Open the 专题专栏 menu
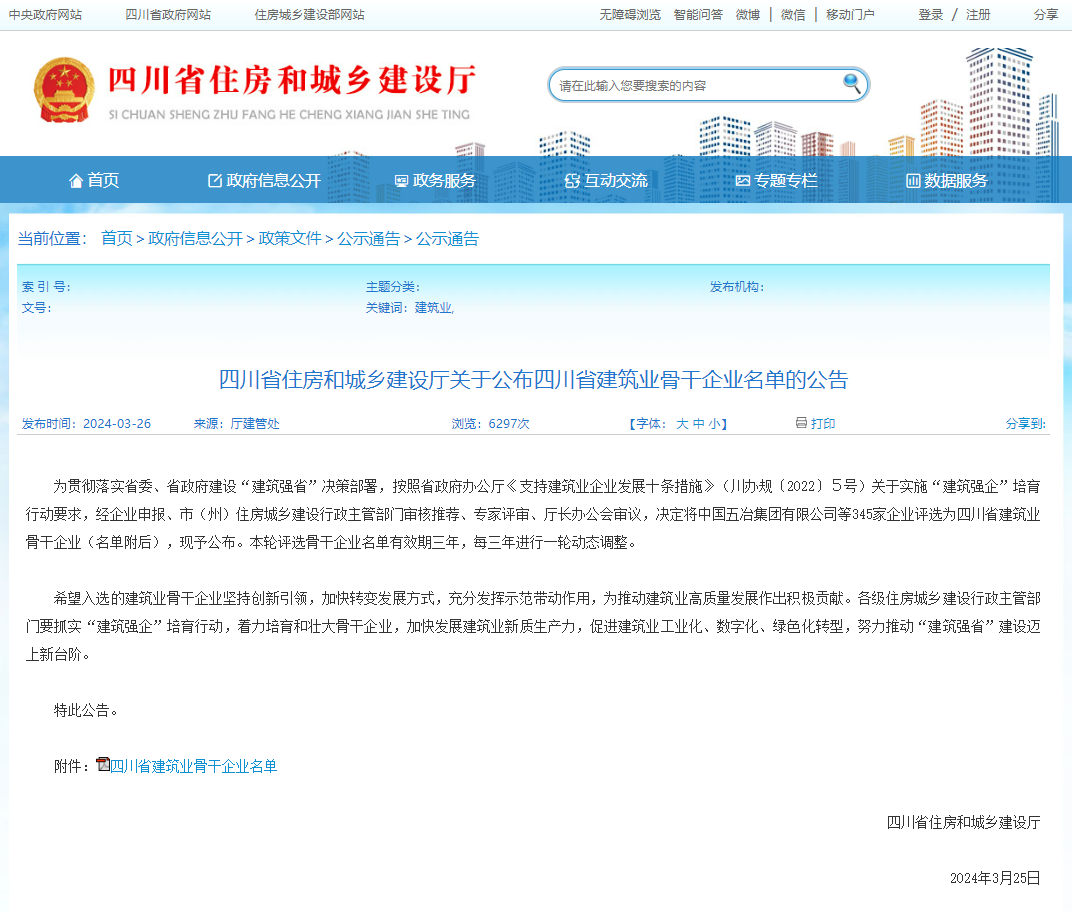 click(779, 180)
